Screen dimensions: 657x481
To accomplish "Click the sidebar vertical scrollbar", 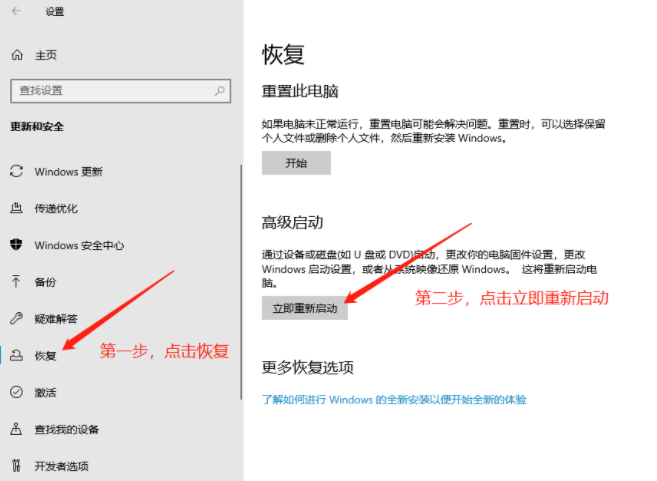I will [x=241, y=282].
